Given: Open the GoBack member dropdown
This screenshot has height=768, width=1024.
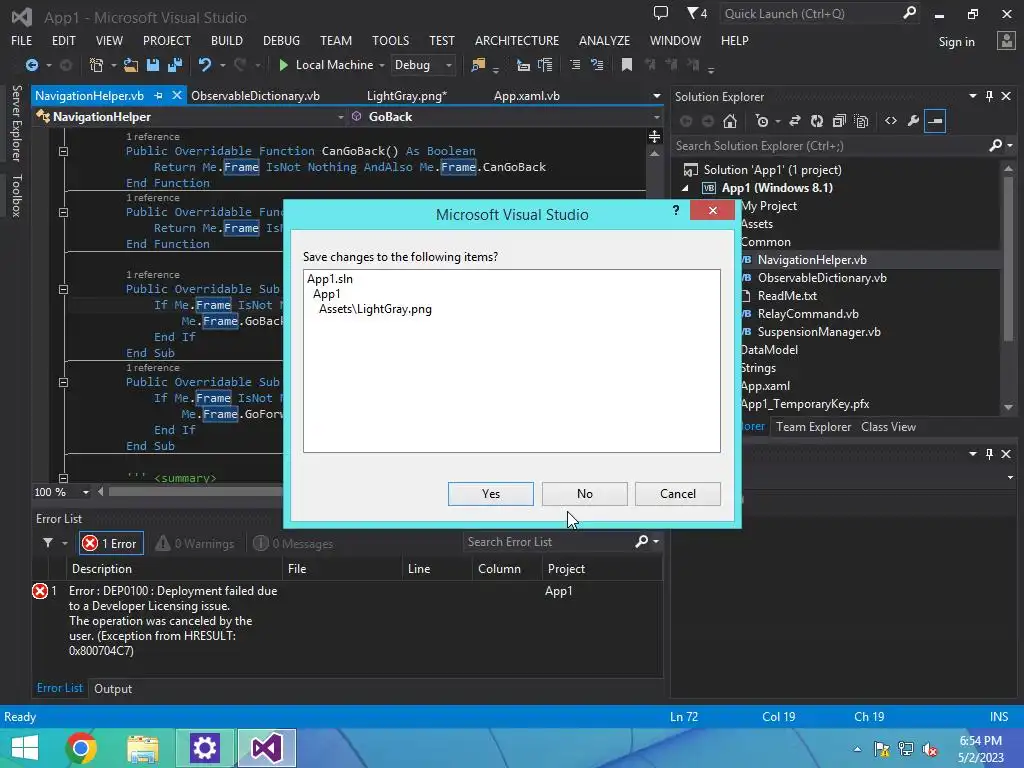Looking at the screenshot, I should [657, 117].
